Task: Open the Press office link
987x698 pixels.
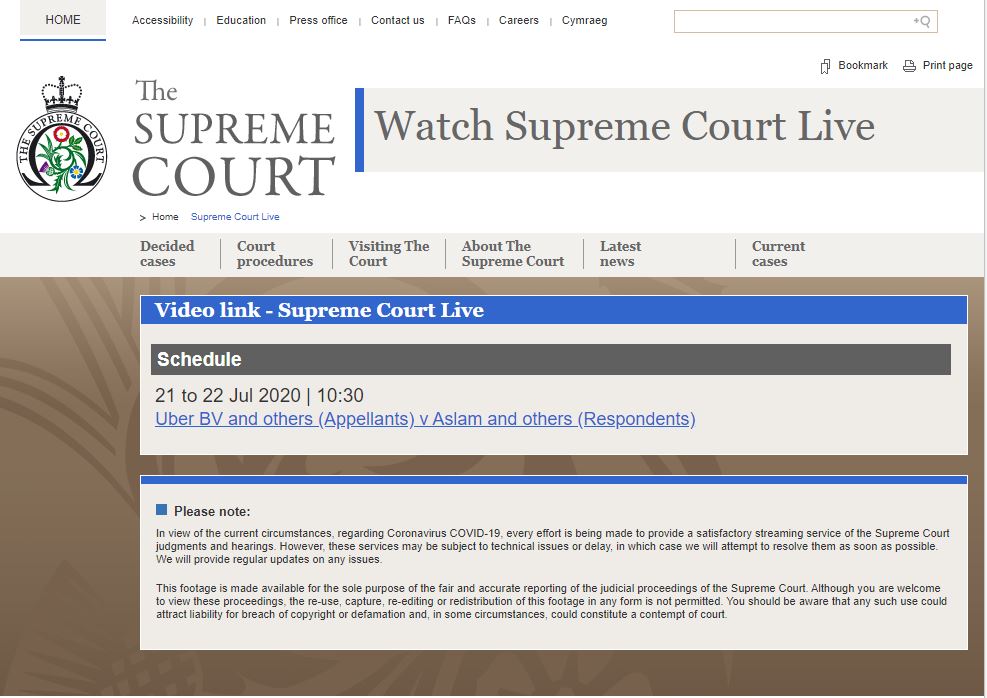Action: [318, 20]
